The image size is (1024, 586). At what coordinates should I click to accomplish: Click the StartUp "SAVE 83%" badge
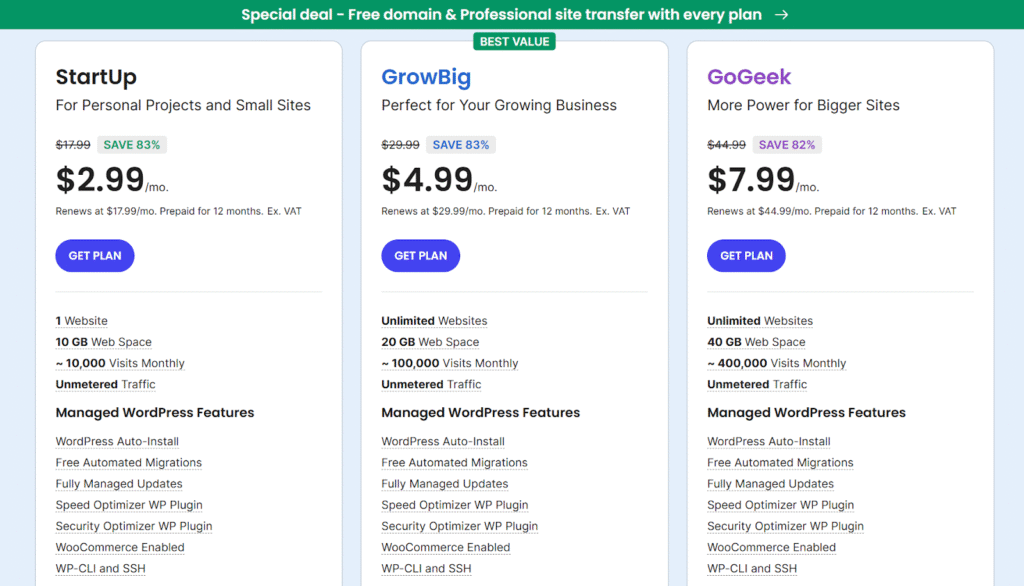133,145
